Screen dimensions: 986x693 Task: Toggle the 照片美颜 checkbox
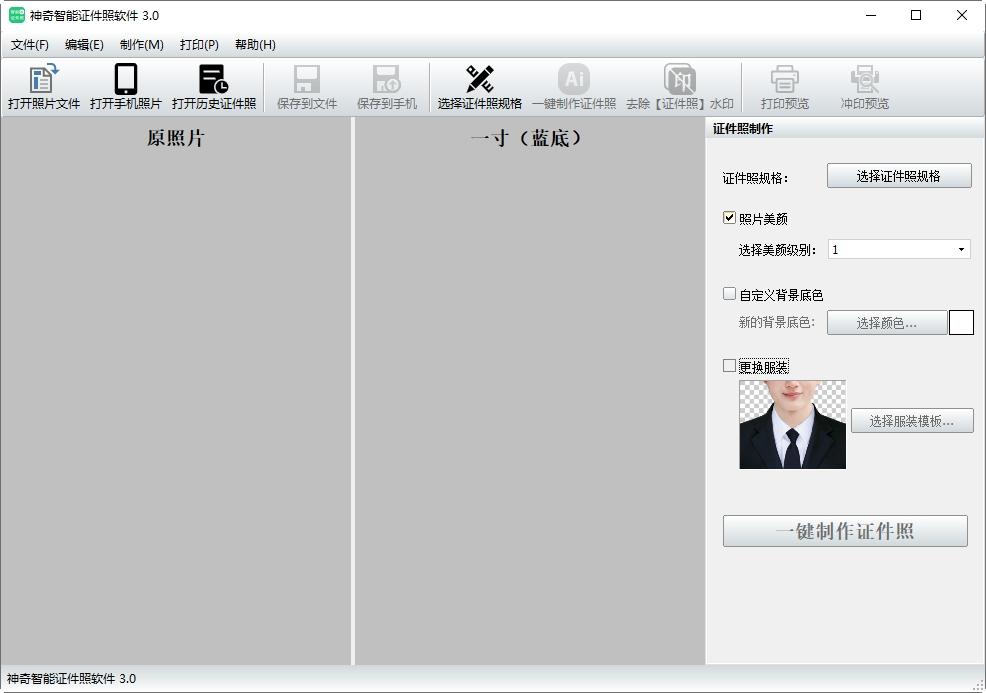[x=729, y=218]
